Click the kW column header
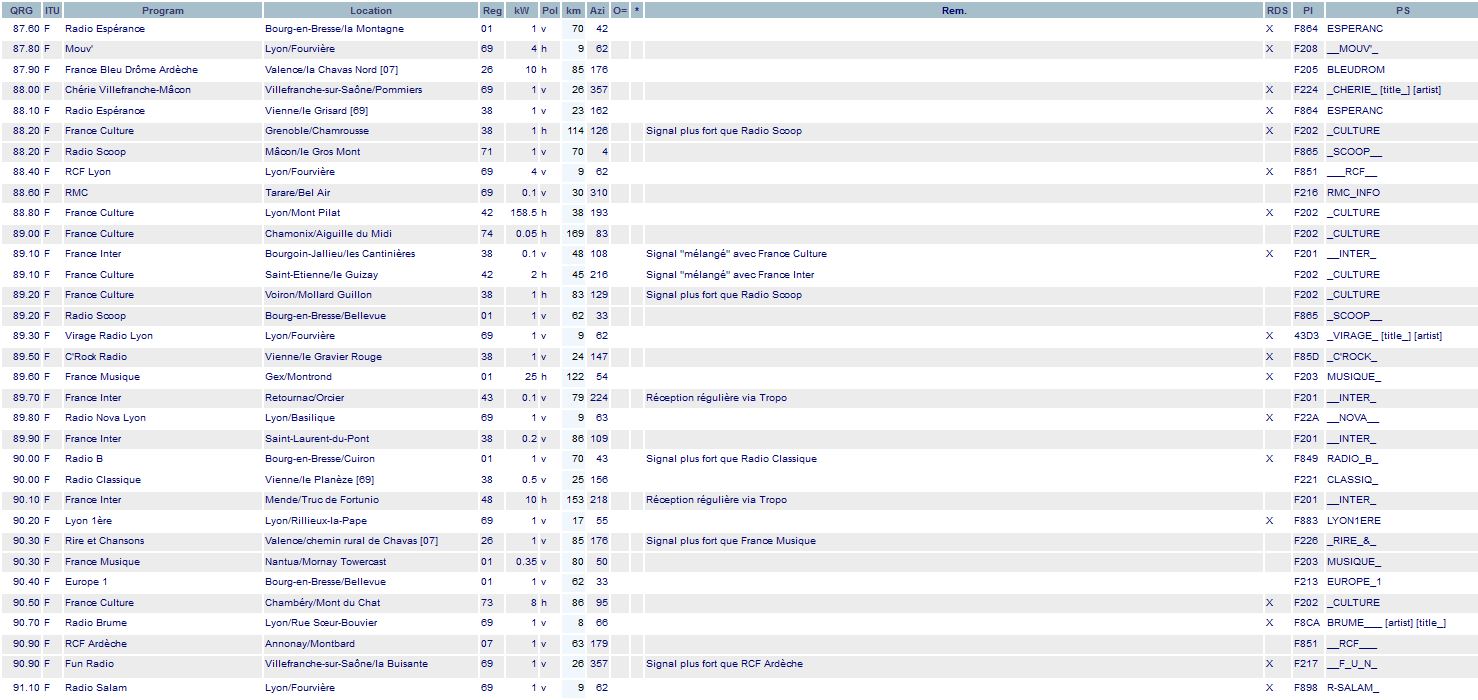This screenshot has height=700, width=1478. 521,10
